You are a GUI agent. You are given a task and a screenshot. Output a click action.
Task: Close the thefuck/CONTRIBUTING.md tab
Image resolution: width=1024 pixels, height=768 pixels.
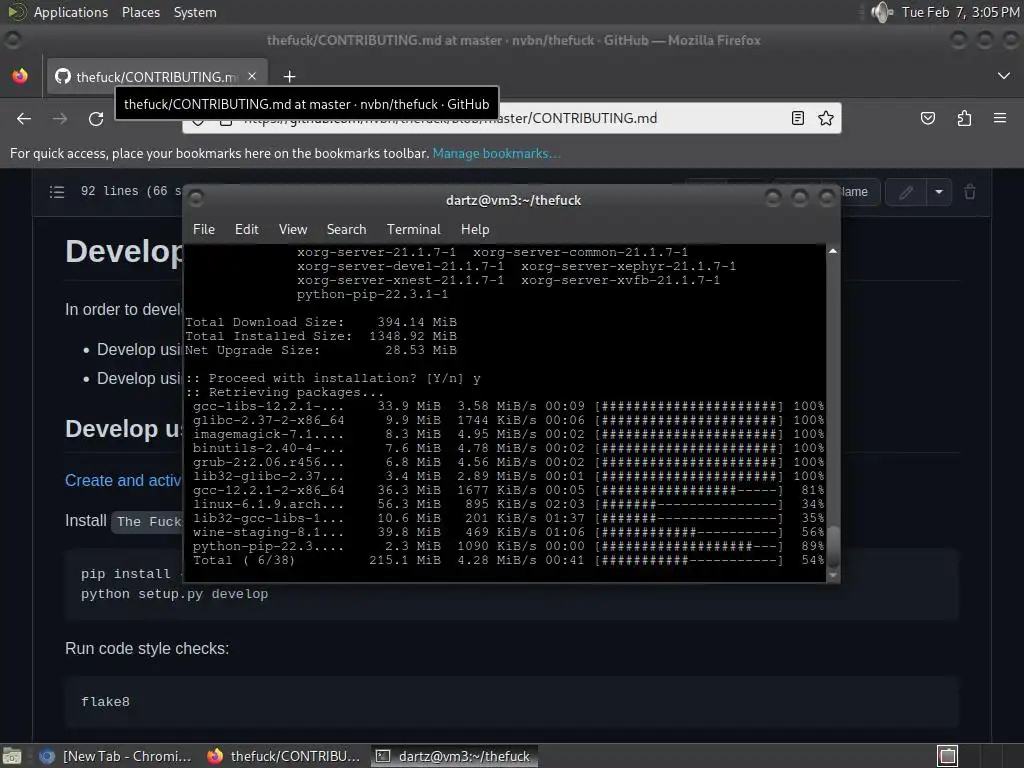point(252,76)
